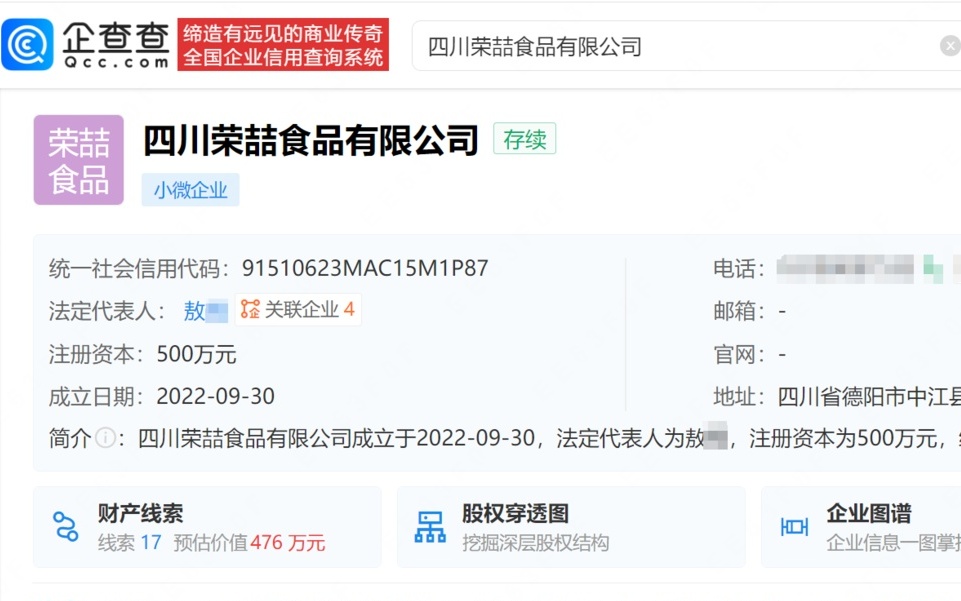The width and height of the screenshot is (961, 601).
Task: Click the company introduction paragraph text
Action: [x=549, y=438]
